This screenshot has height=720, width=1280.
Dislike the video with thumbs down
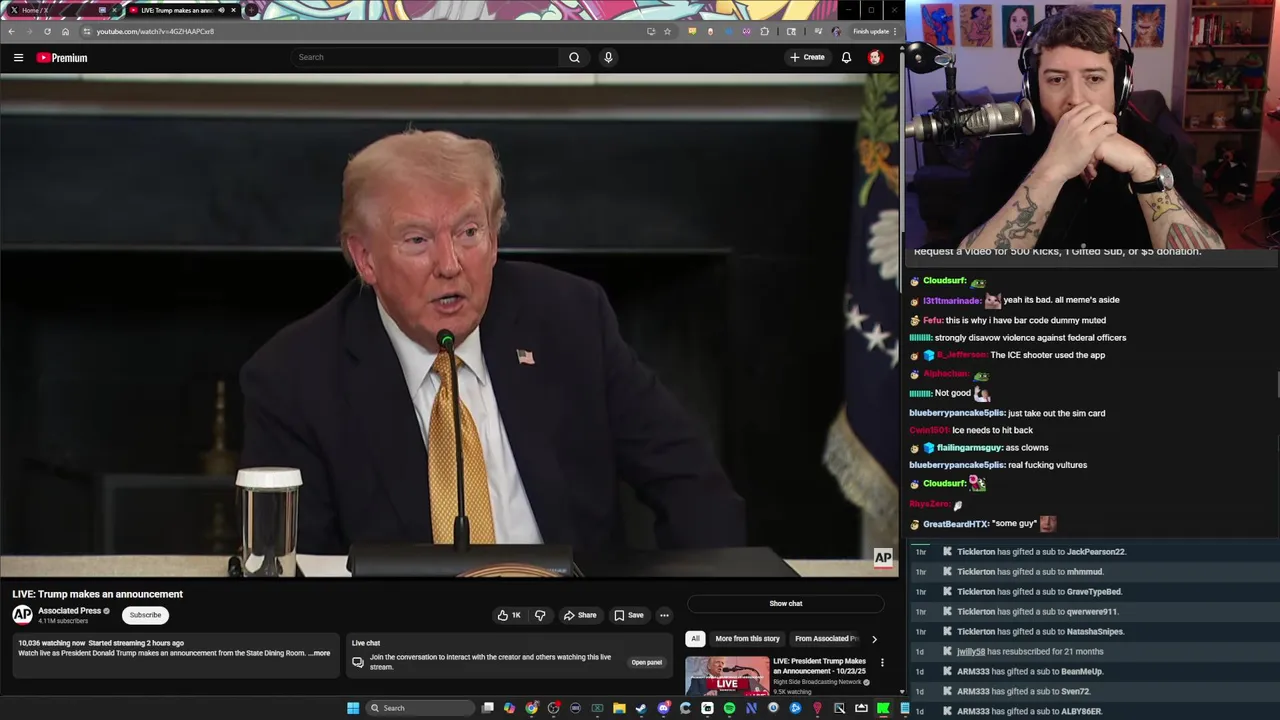click(540, 615)
